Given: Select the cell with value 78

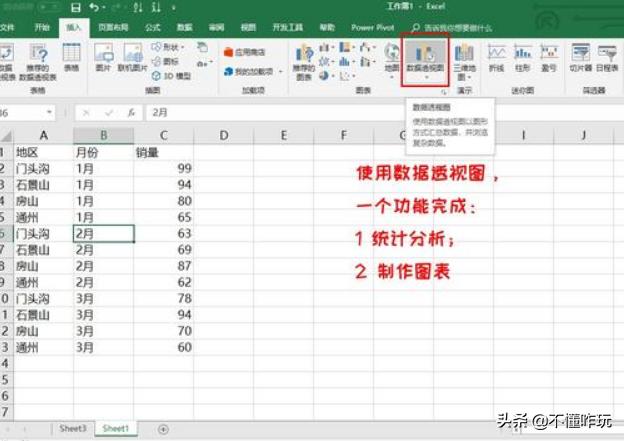Looking at the screenshot, I should pos(164,299).
